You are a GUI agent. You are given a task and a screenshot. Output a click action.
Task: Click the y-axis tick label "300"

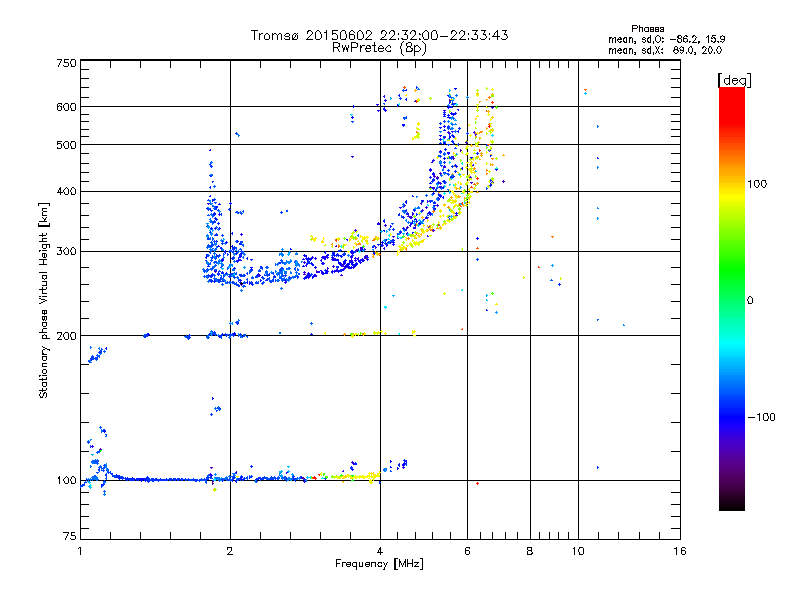pyautogui.click(x=66, y=252)
